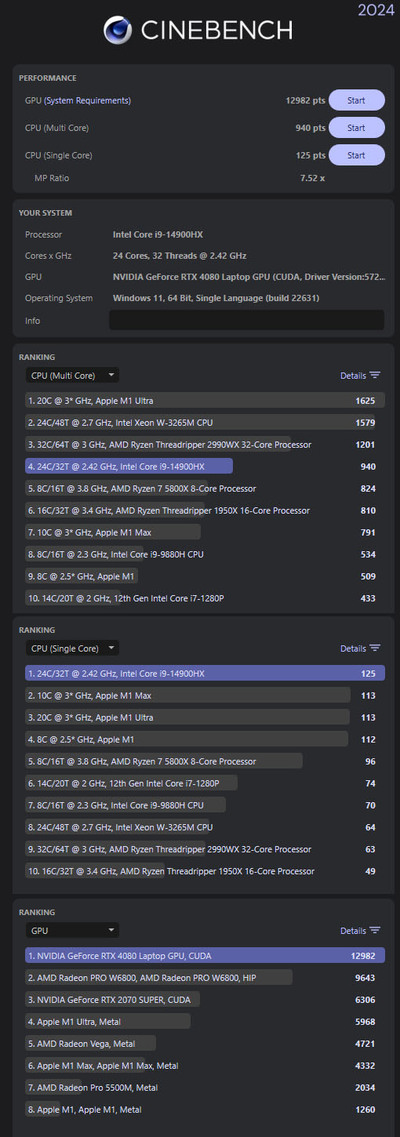Select Apple M1 Max row scoring 113

[205, 695]
